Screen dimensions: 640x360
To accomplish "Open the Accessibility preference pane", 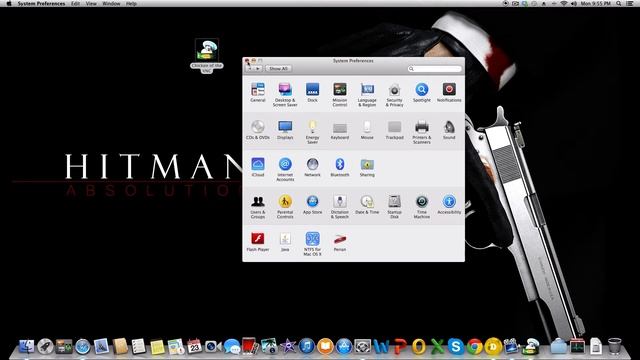I will 449,204.
